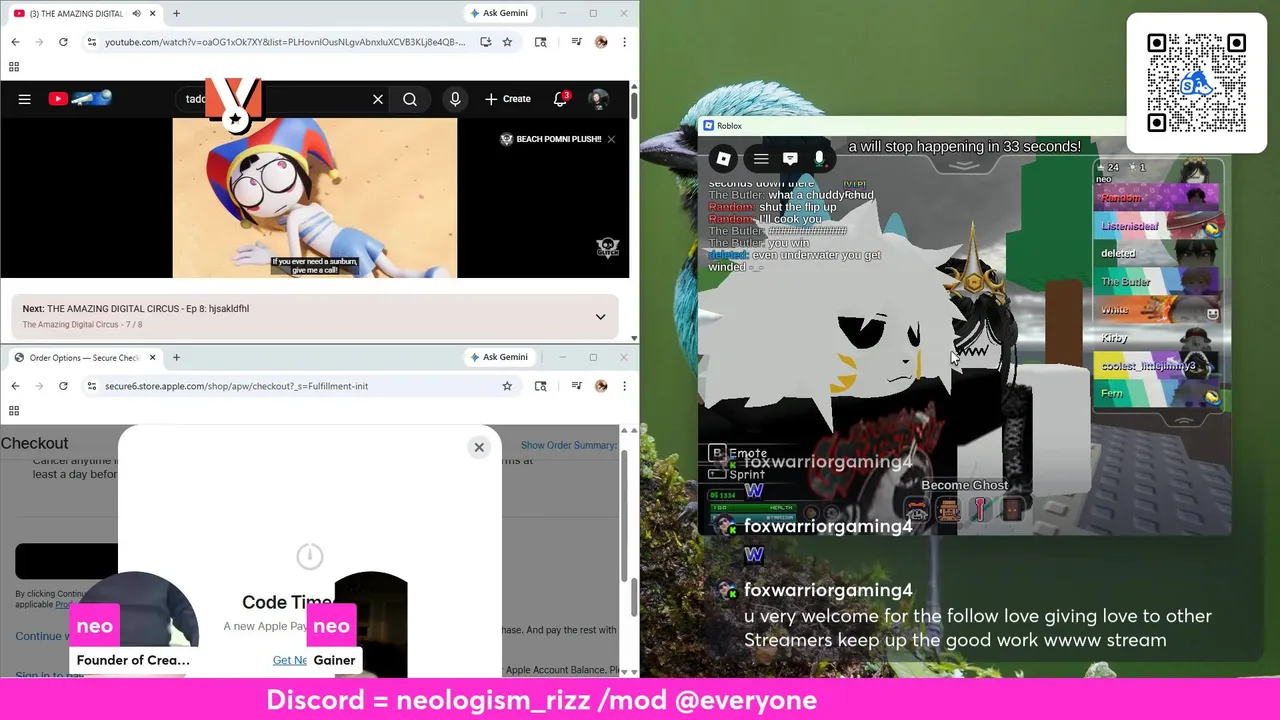Collapse the Roblox player list chevron
The image size is (1280, 720).
click(x=1183, y=420)
